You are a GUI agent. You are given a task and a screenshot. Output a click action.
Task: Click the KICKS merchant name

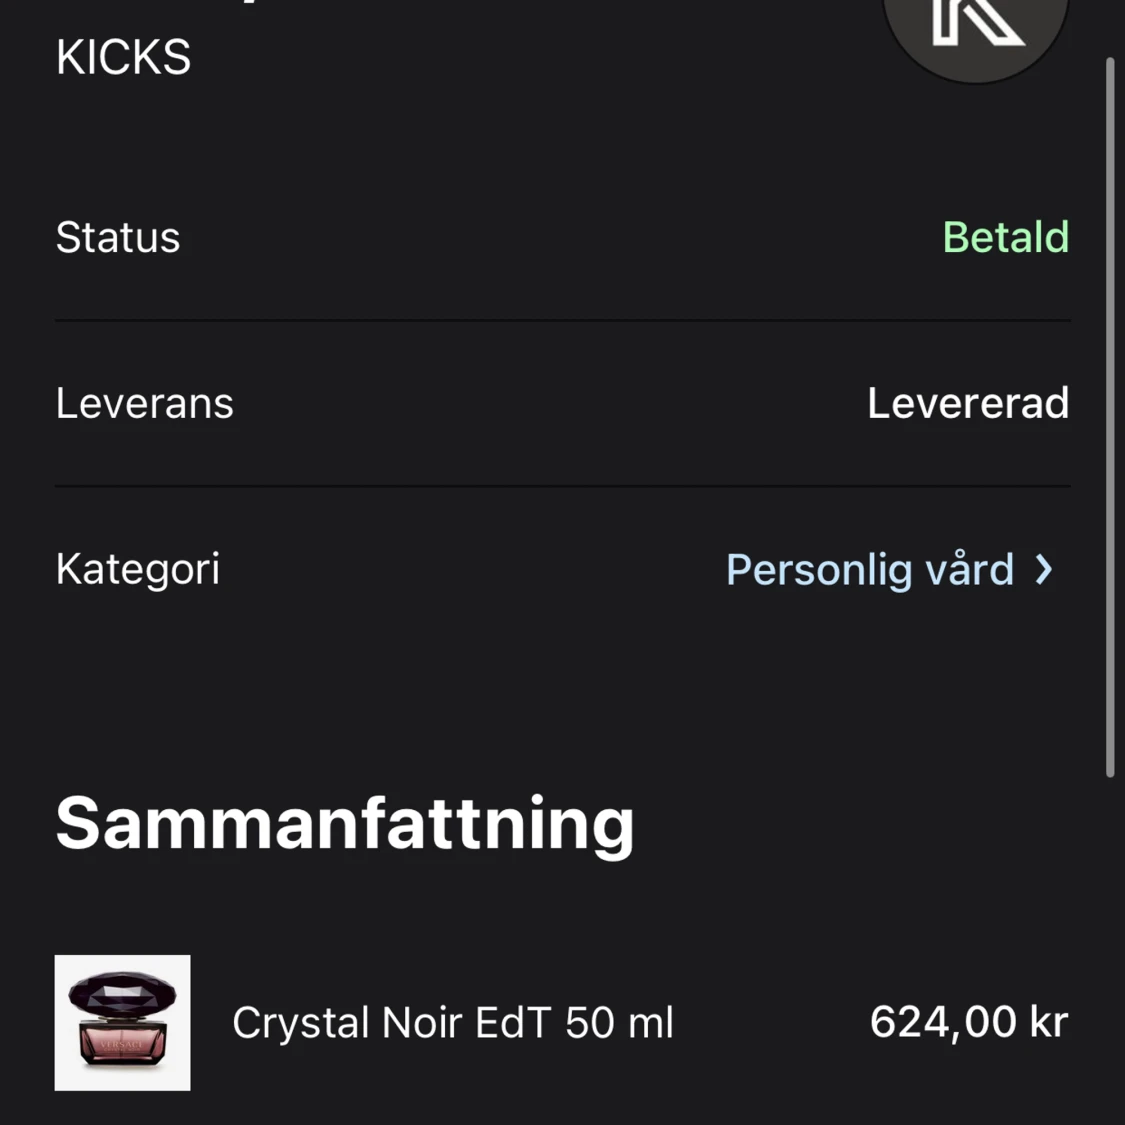(123, 57)
